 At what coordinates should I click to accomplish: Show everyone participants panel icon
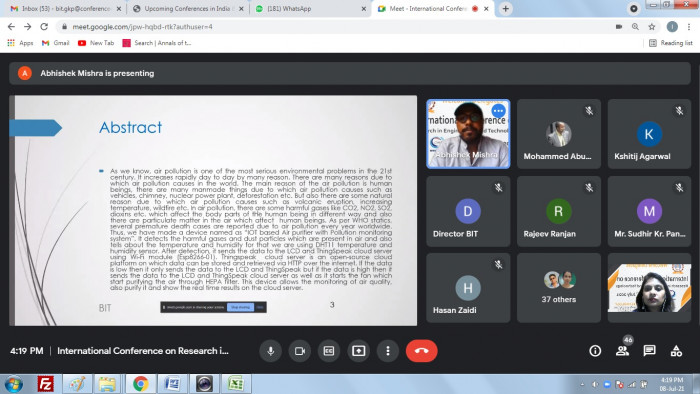(622, 351)
